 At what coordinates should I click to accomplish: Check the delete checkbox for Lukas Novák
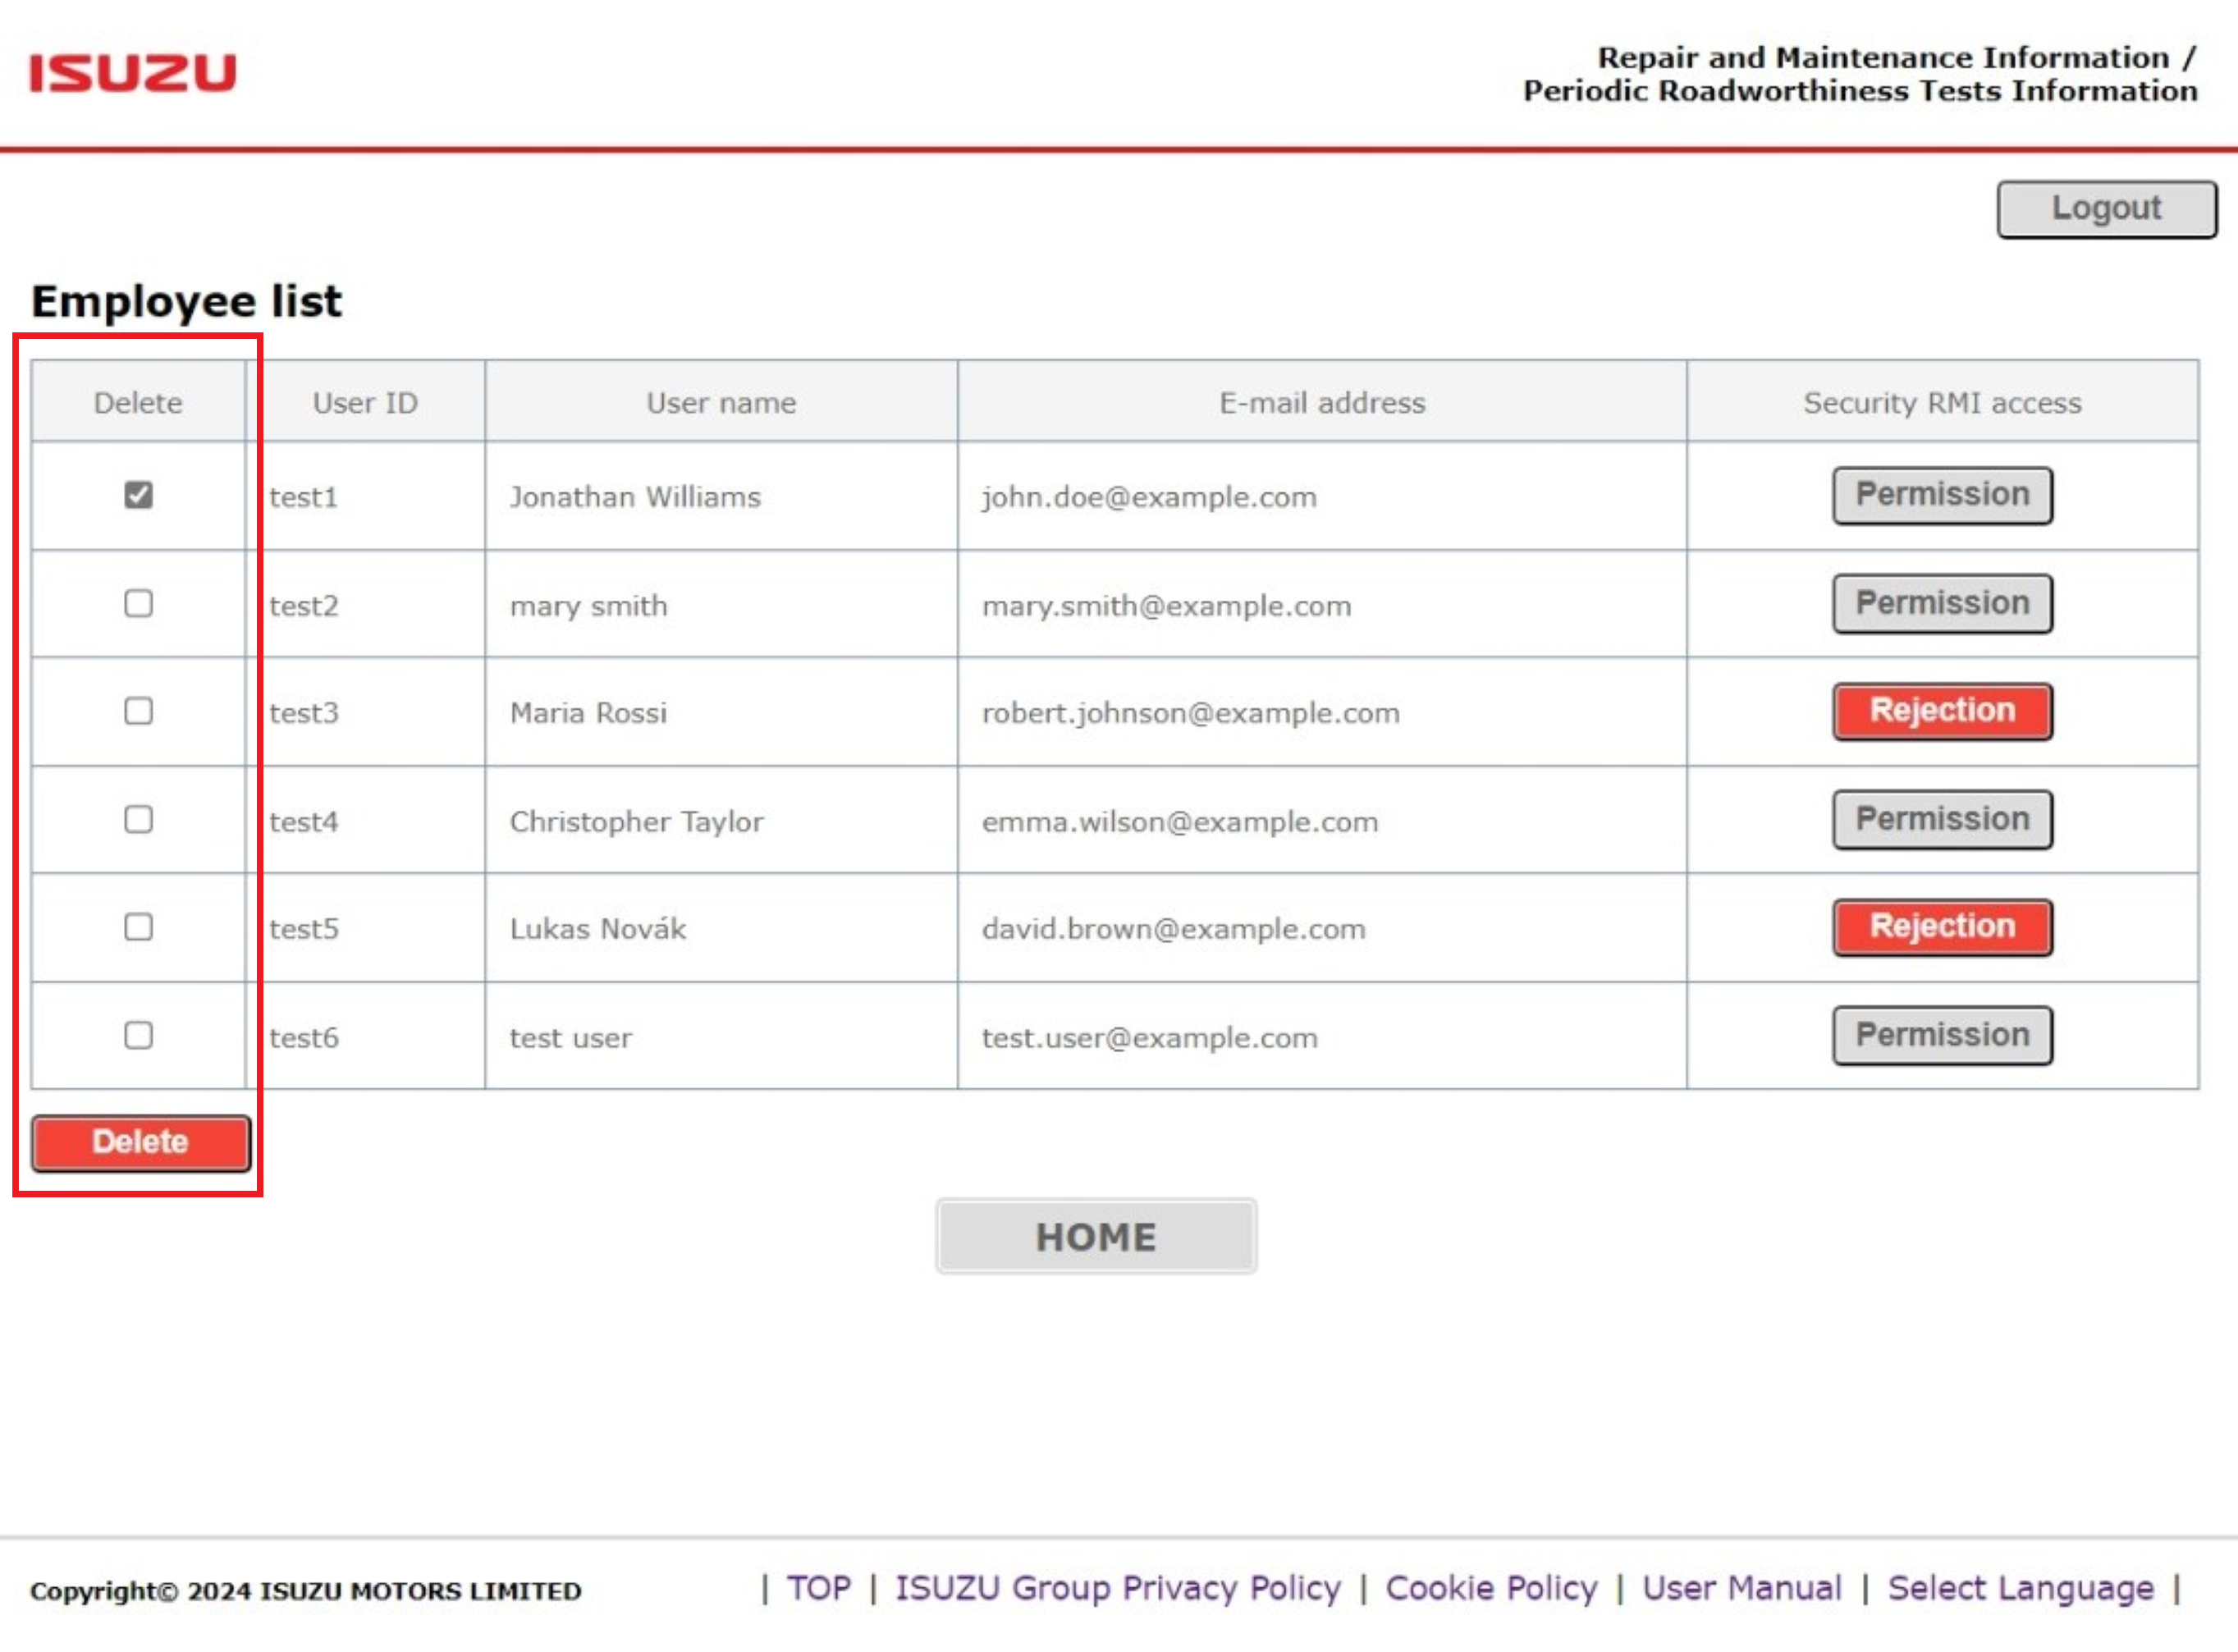coord(137,927)
